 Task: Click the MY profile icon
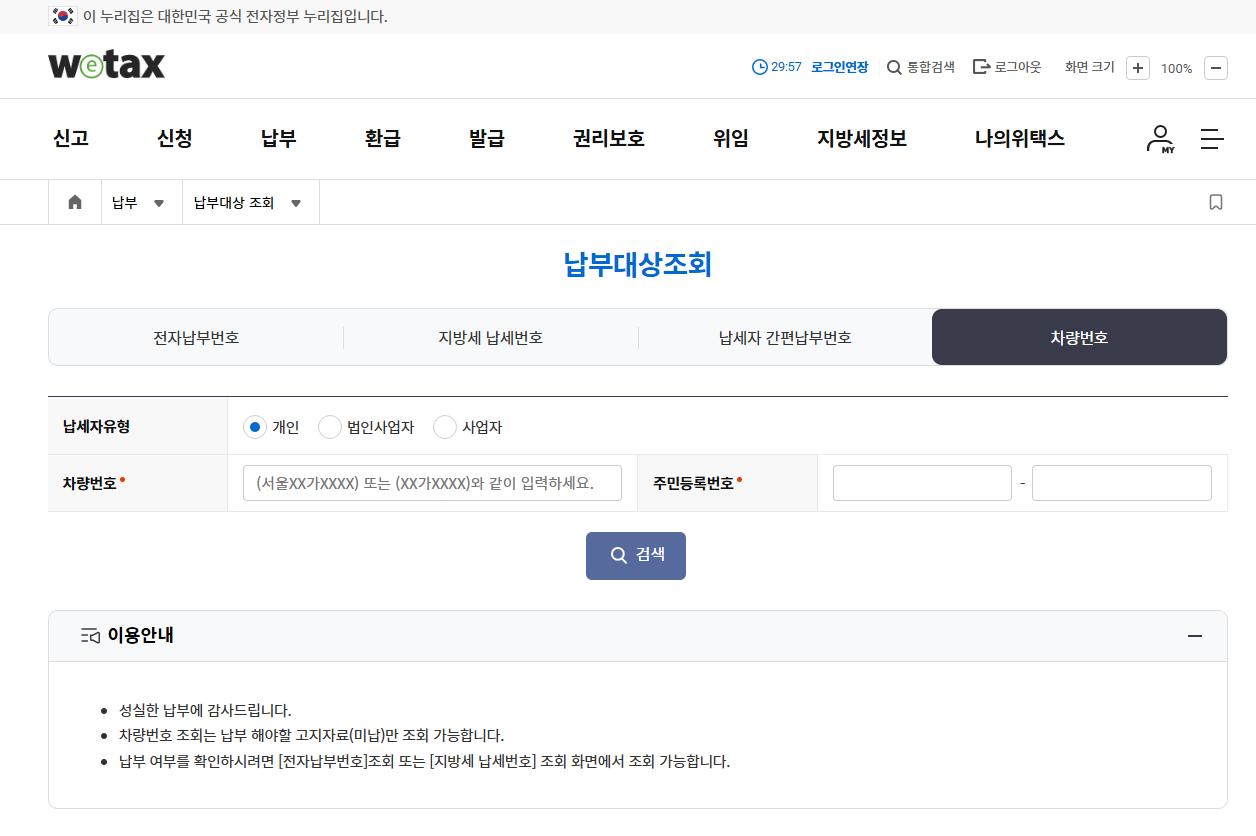pos(1161,139)
